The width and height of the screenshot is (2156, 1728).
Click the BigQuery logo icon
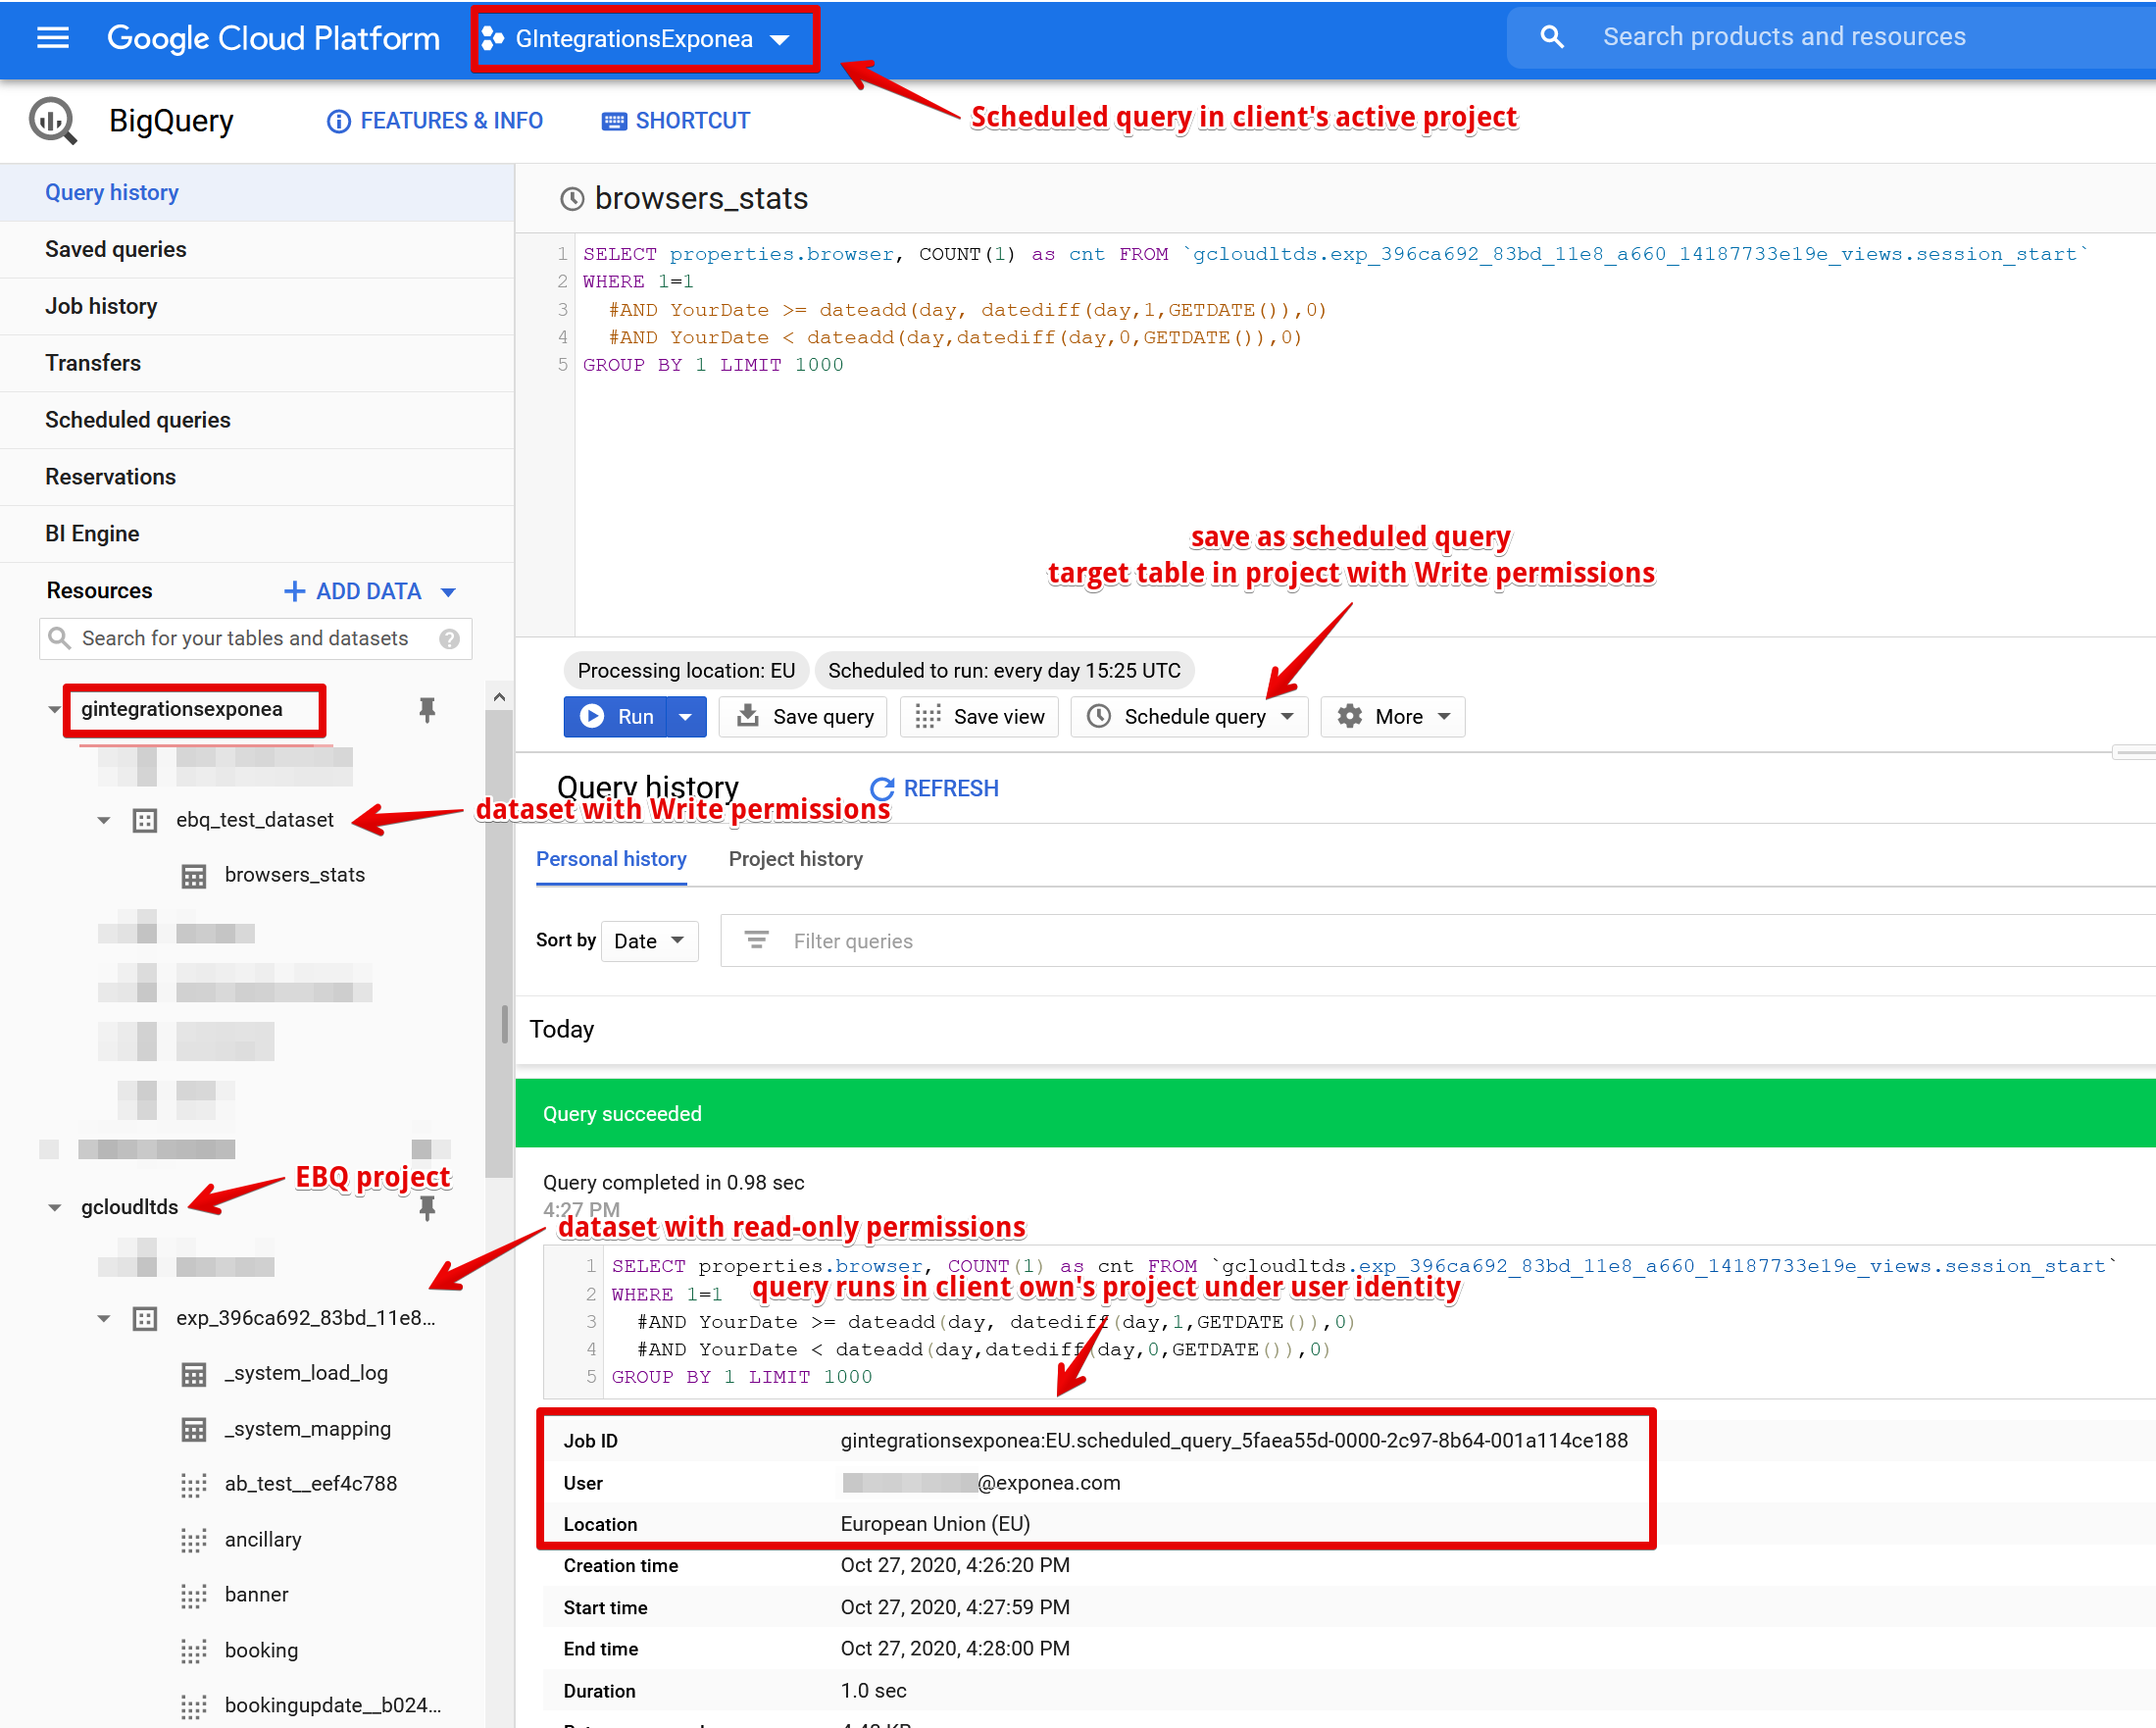click(52, 121)
